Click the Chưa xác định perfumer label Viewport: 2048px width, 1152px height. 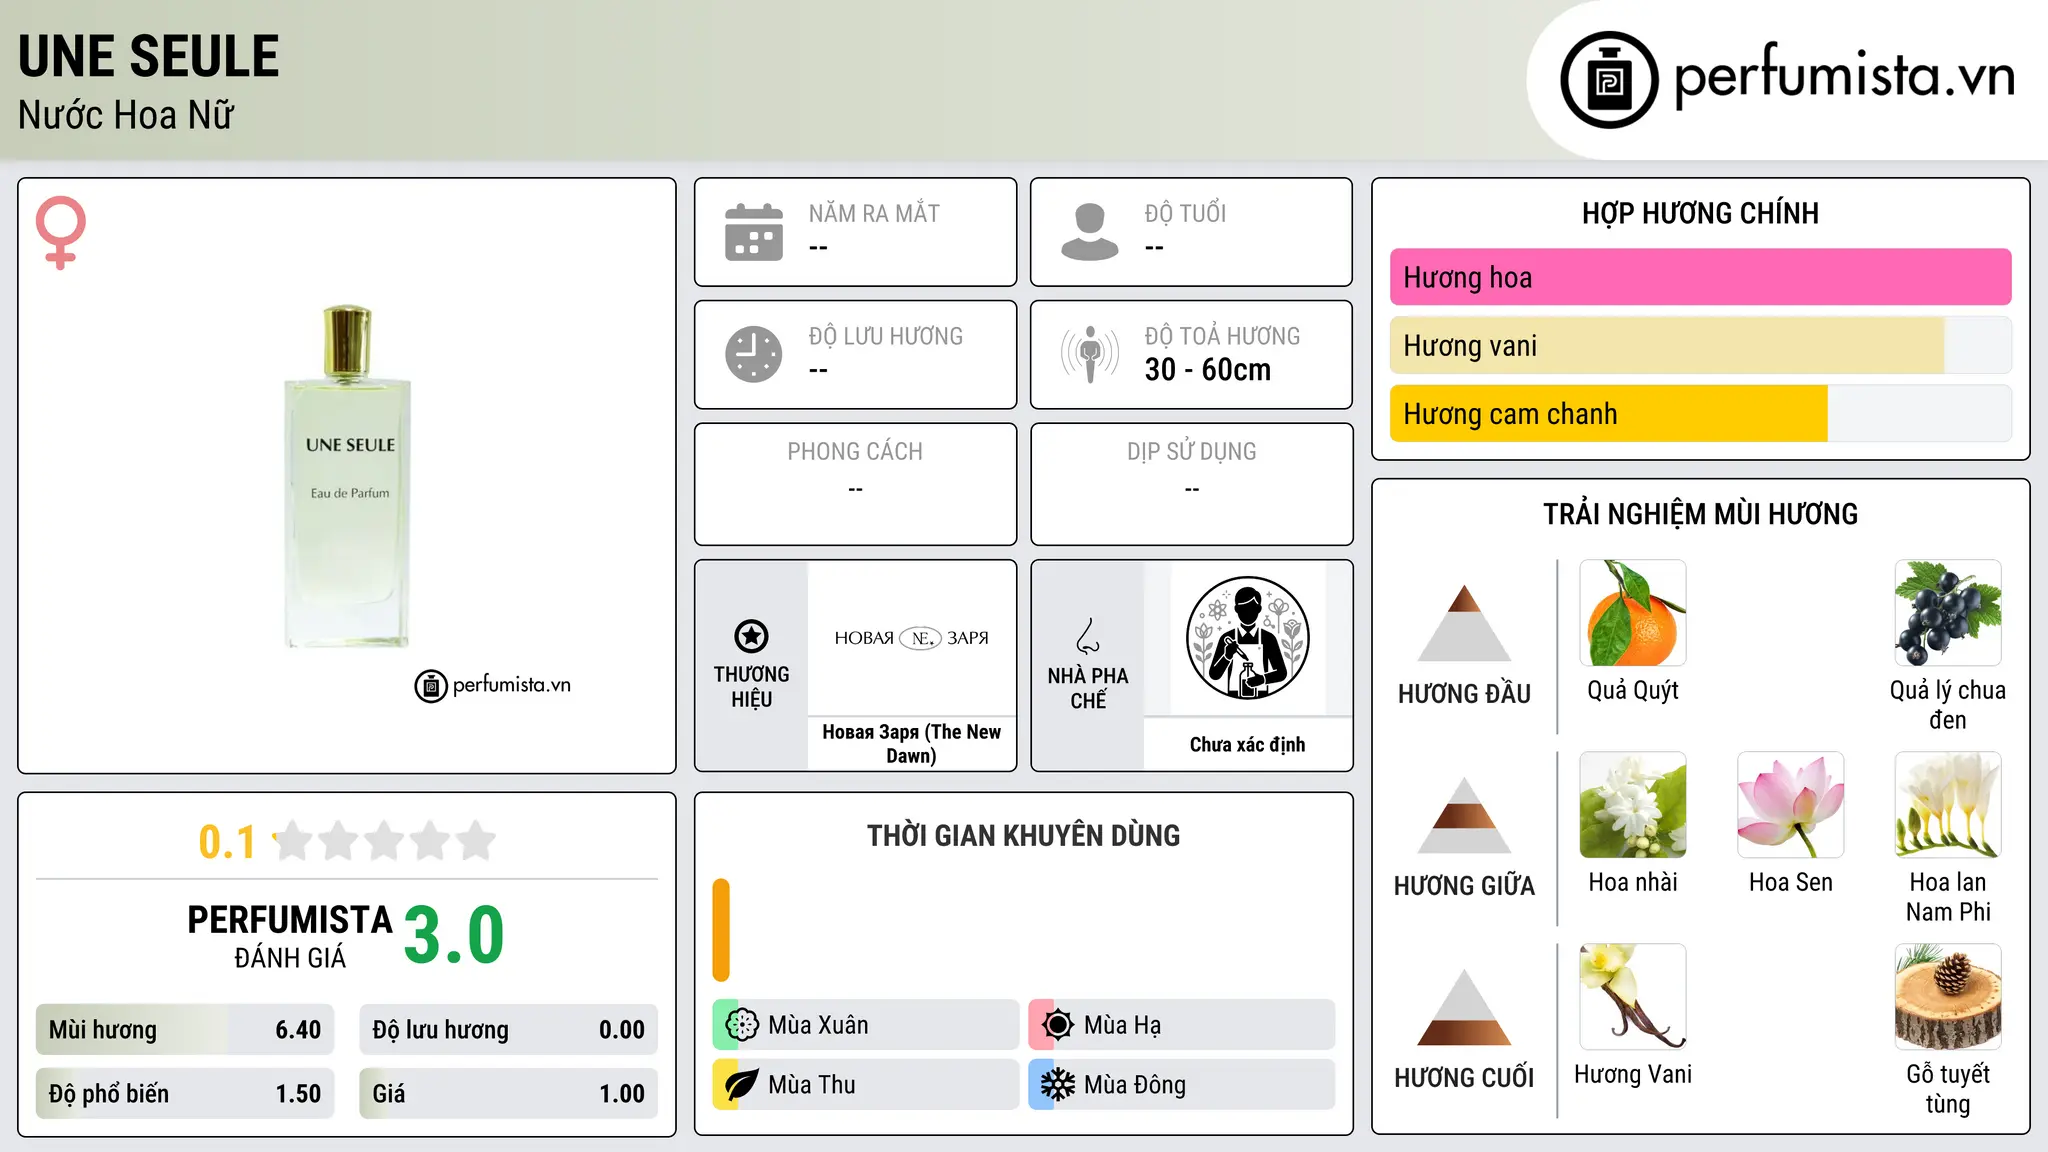click(x=1247, y=745)
